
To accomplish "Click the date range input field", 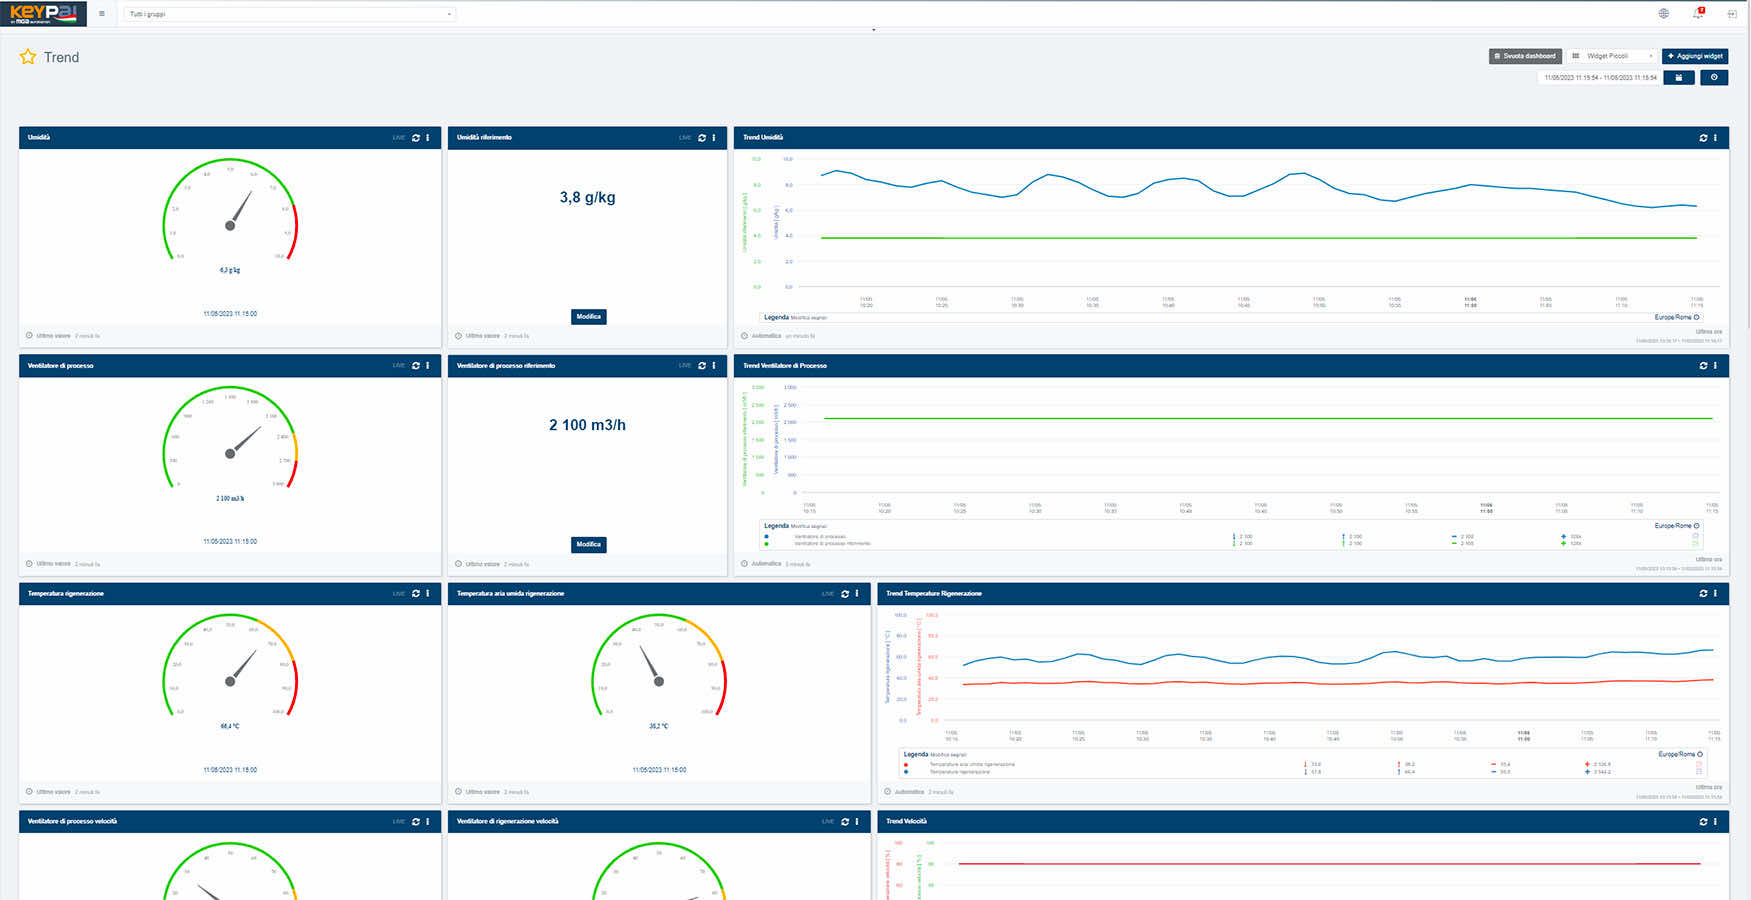I will pyautogui.click(x=1599, y=77).
